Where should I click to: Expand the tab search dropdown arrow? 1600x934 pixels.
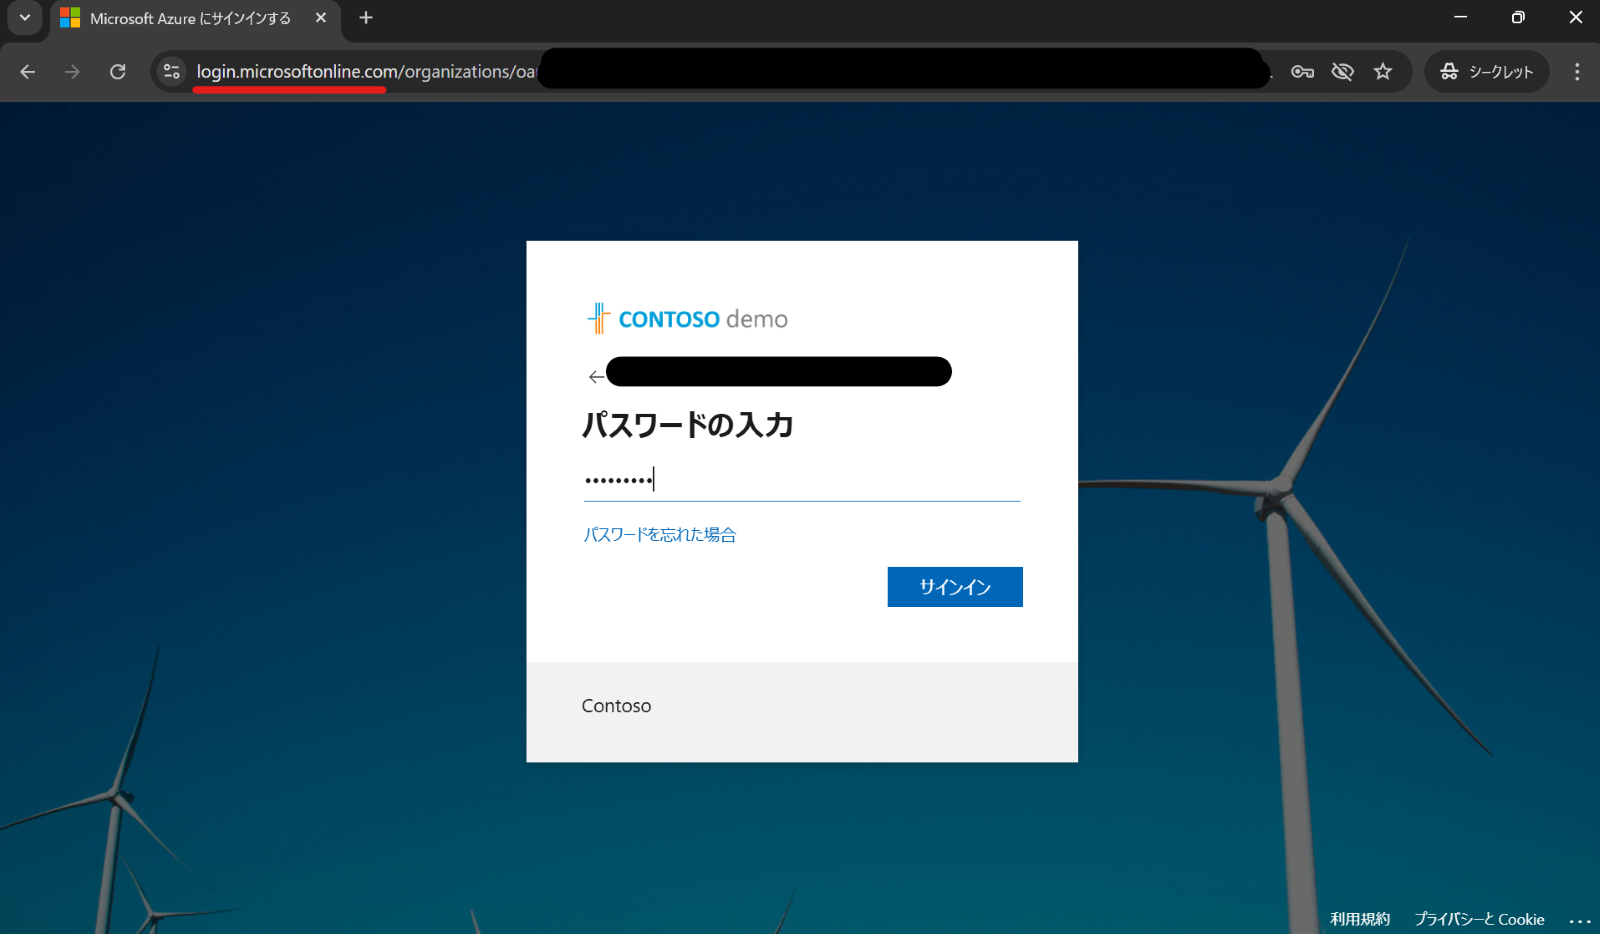(x=25, y=18)
